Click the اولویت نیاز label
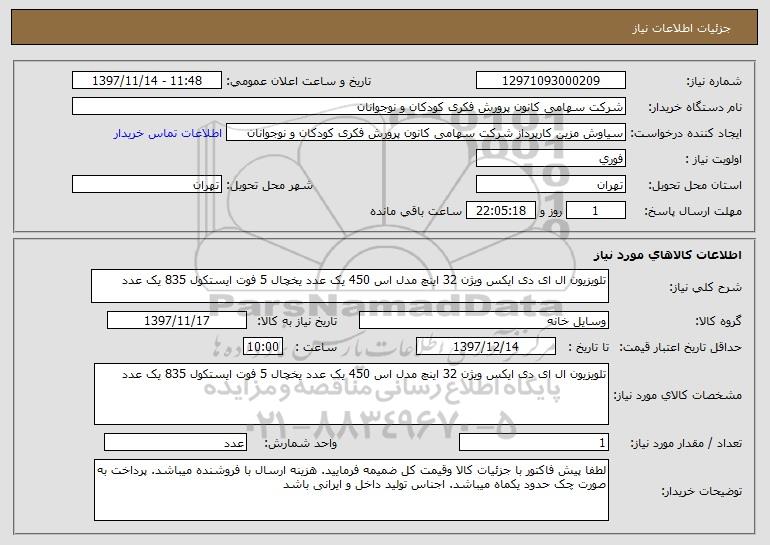 (x=714, y=160)
